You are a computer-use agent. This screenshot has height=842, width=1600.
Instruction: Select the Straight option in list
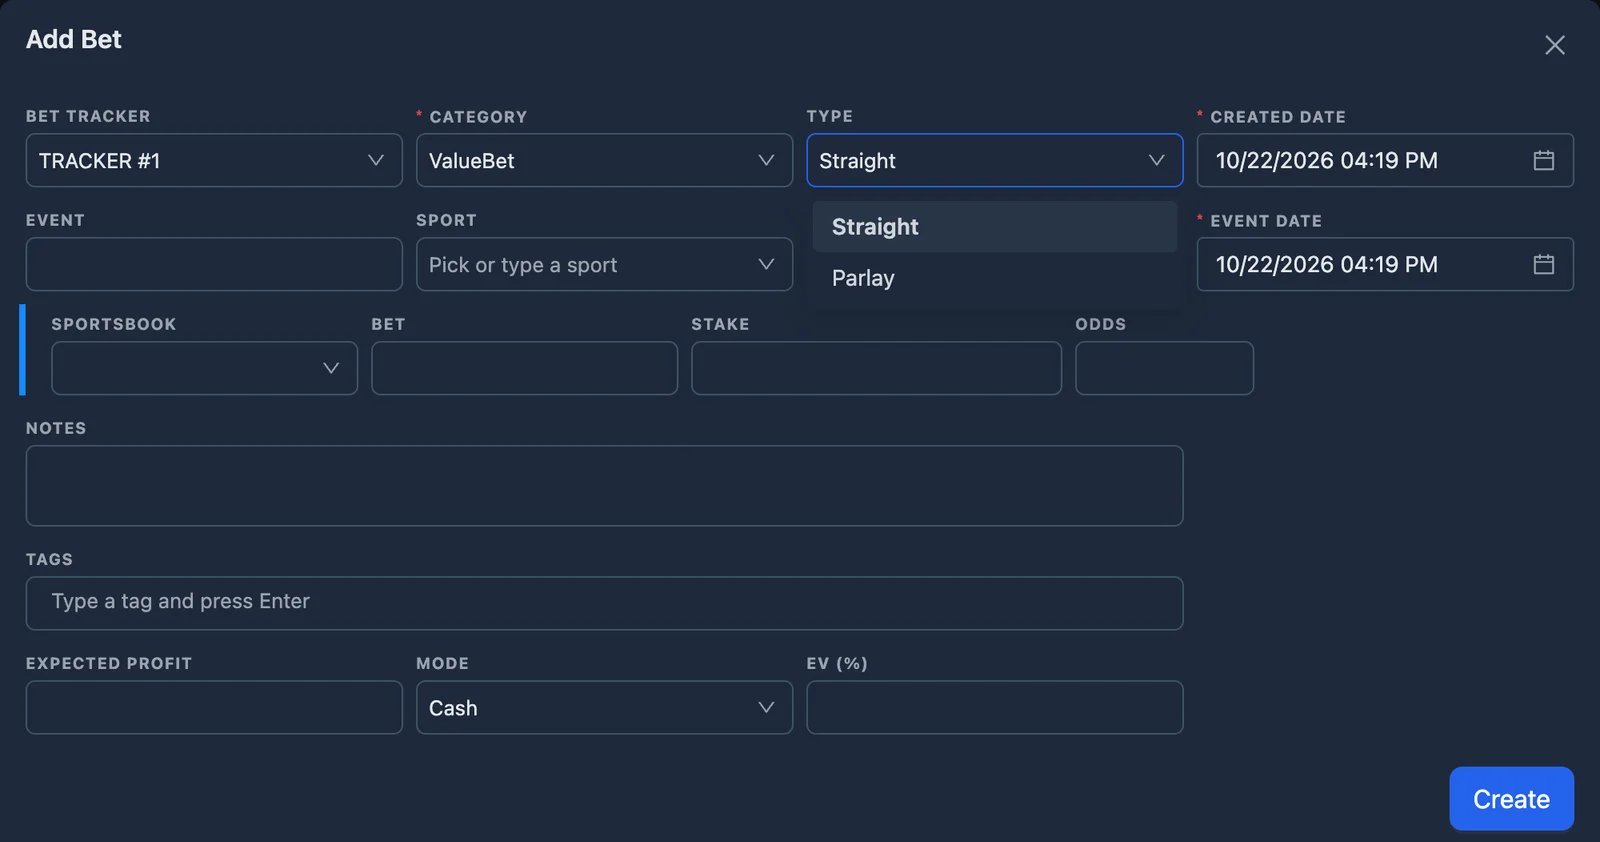994,227
